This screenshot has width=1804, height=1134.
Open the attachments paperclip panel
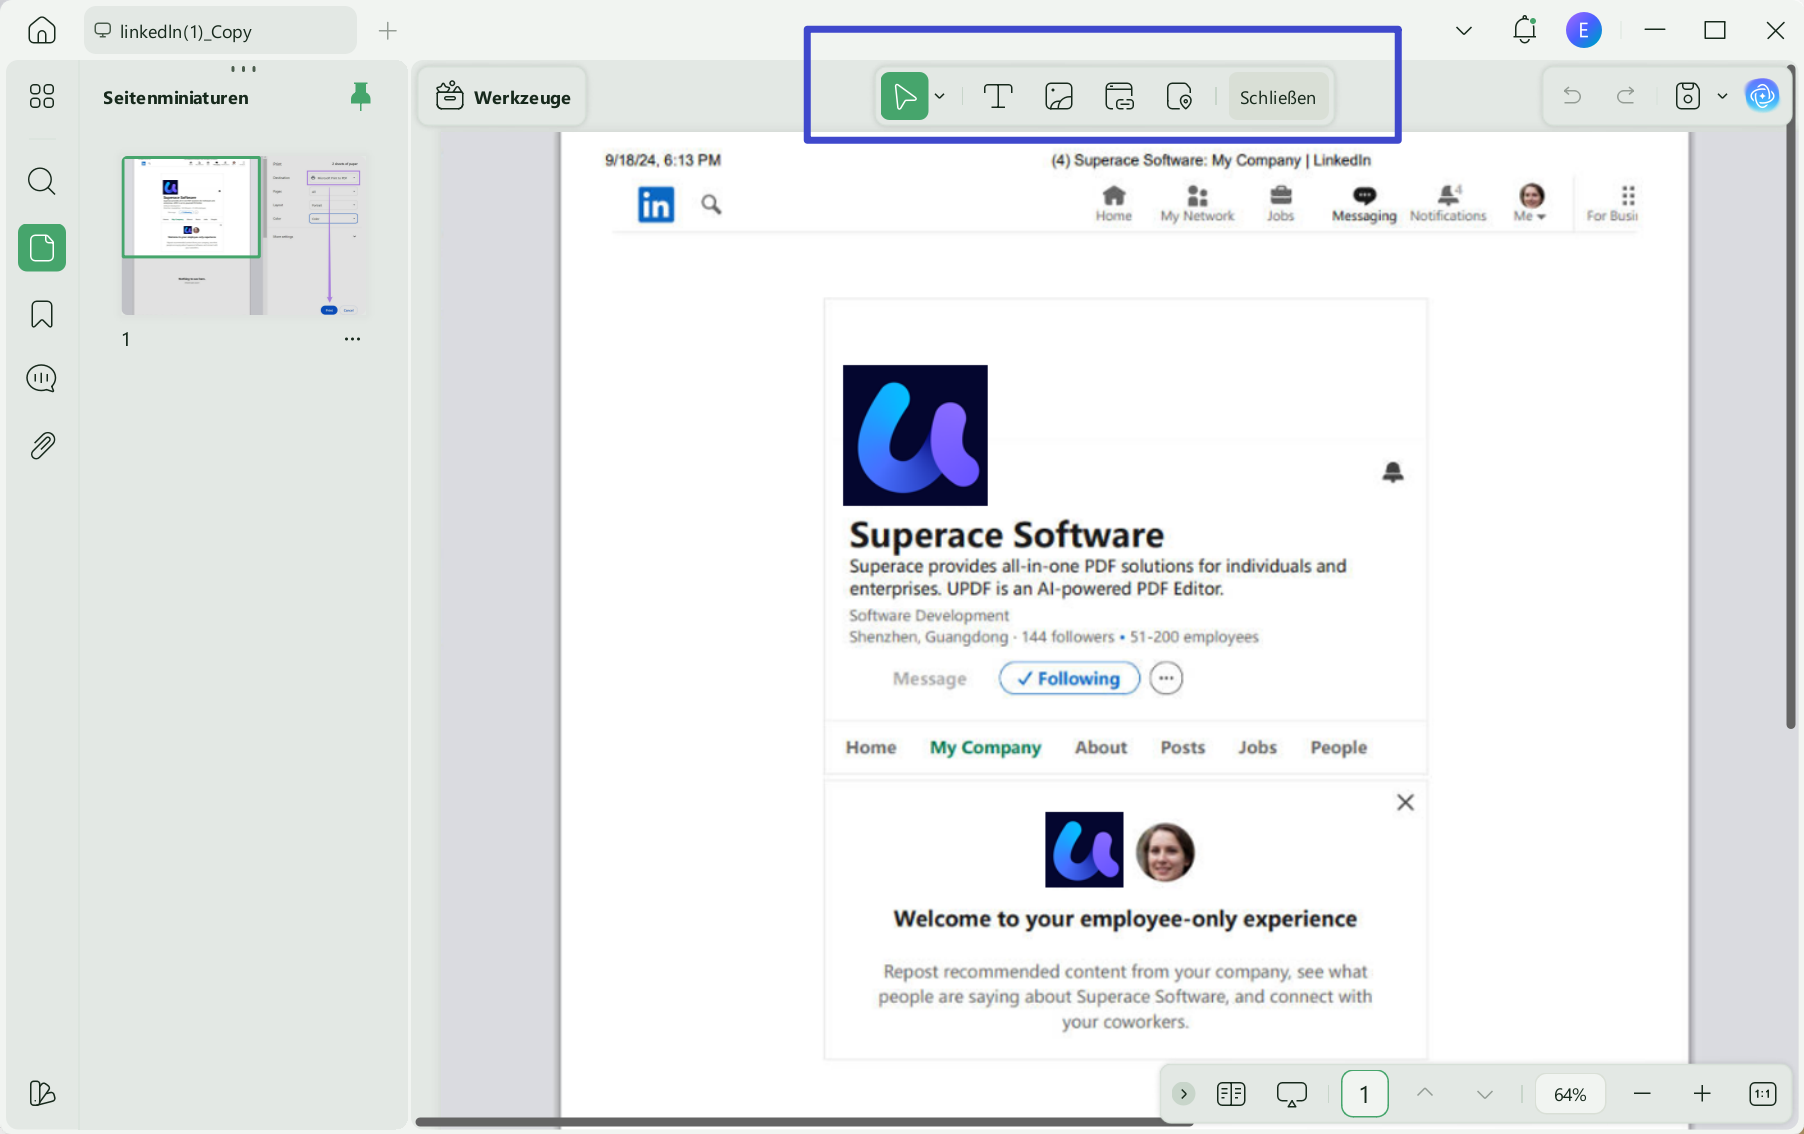click(42, 446)
